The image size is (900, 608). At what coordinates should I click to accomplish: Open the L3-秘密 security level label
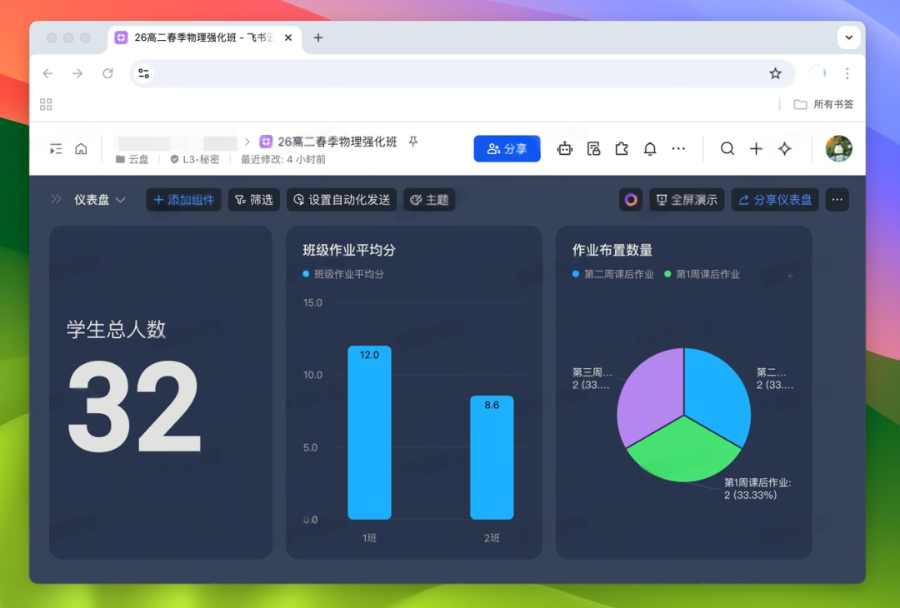point(195,160)
